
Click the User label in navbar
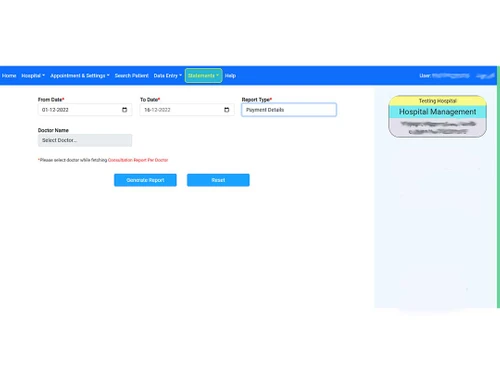point(425,76)
